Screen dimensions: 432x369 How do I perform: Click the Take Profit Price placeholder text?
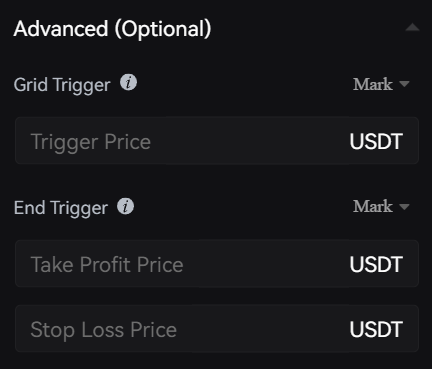107,265
